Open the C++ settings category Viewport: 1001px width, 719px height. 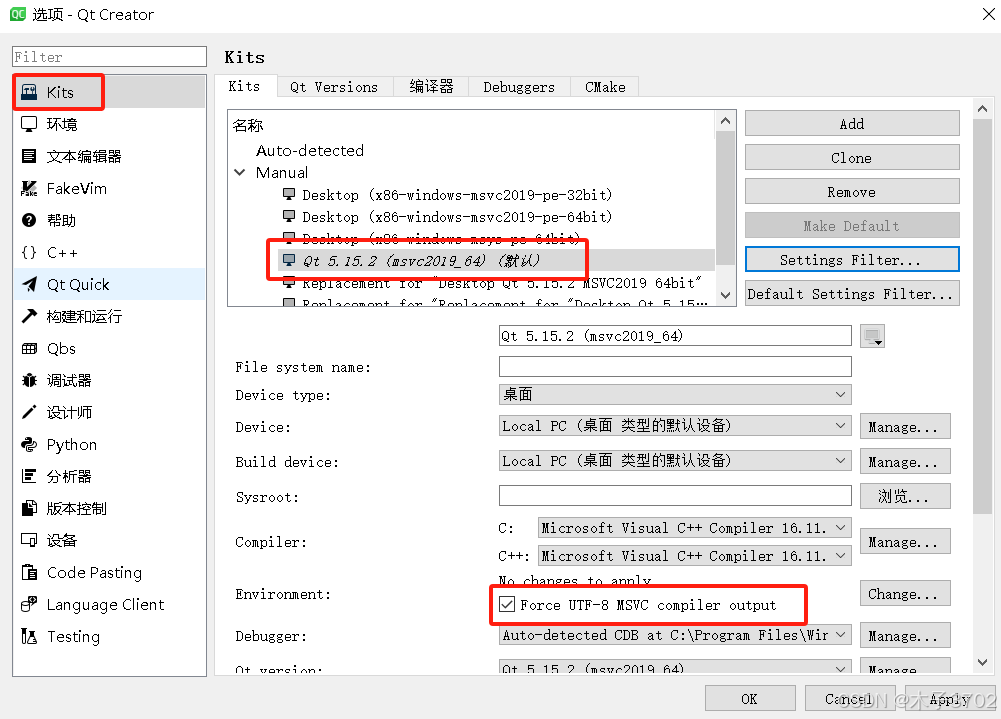109,252
